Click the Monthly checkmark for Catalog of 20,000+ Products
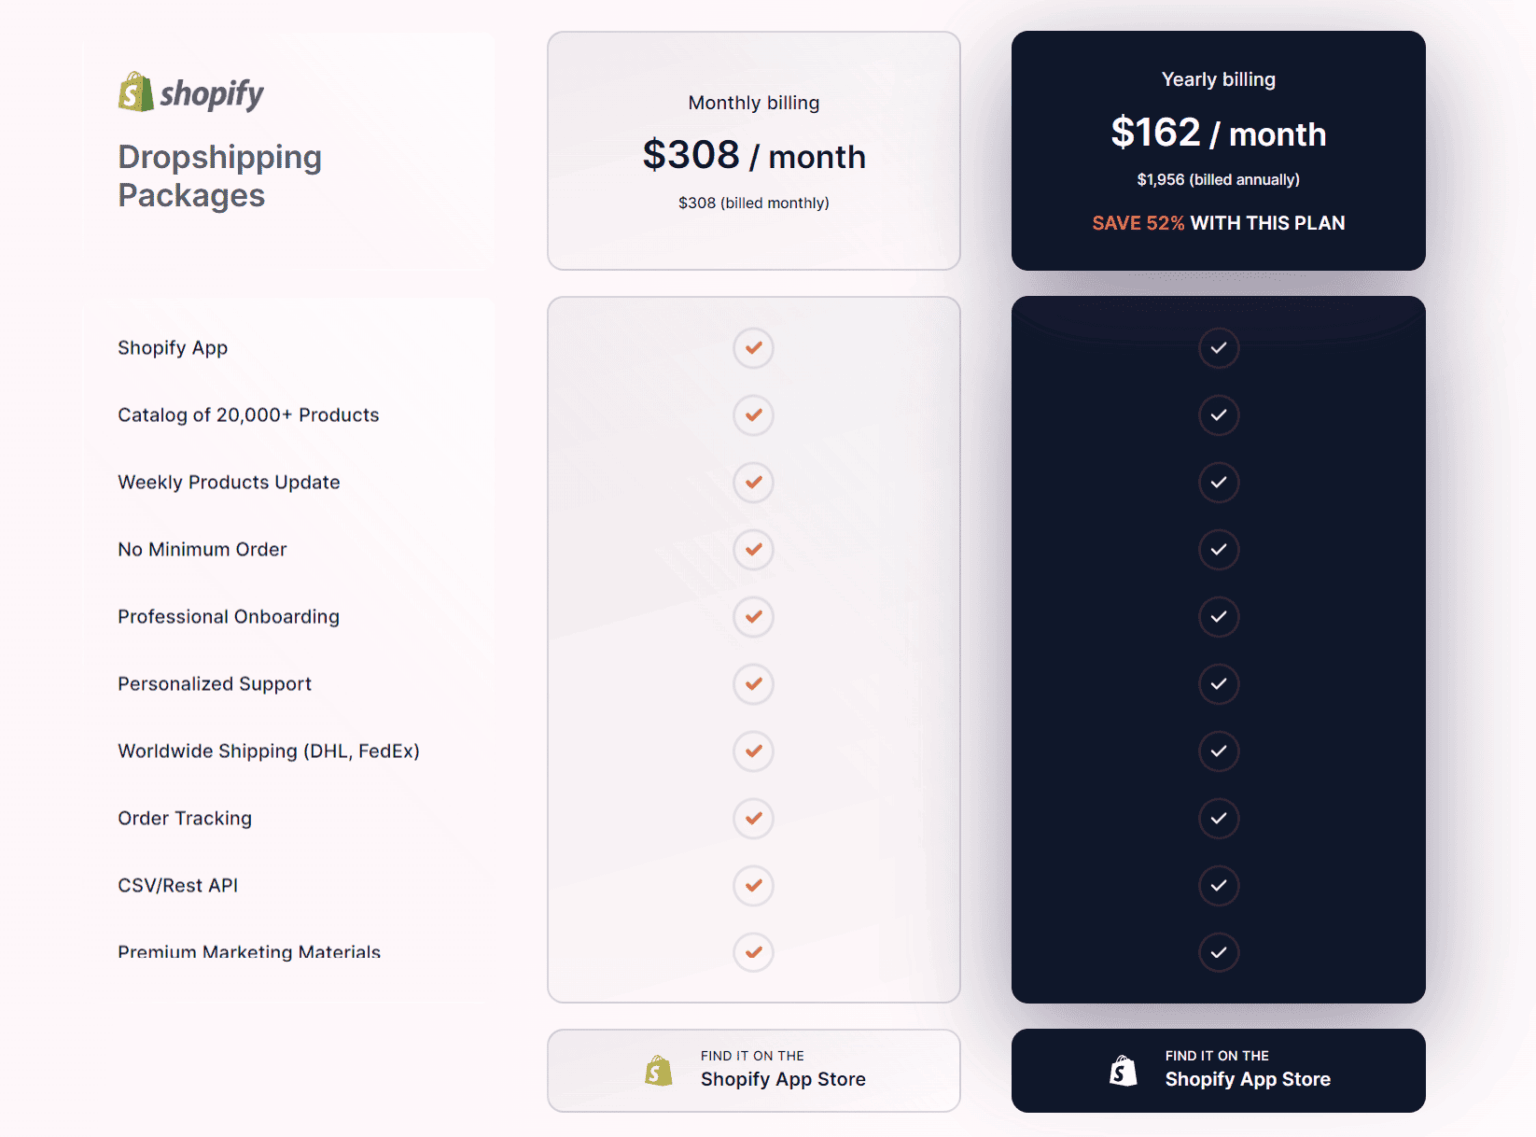 (x=753, y=415)
